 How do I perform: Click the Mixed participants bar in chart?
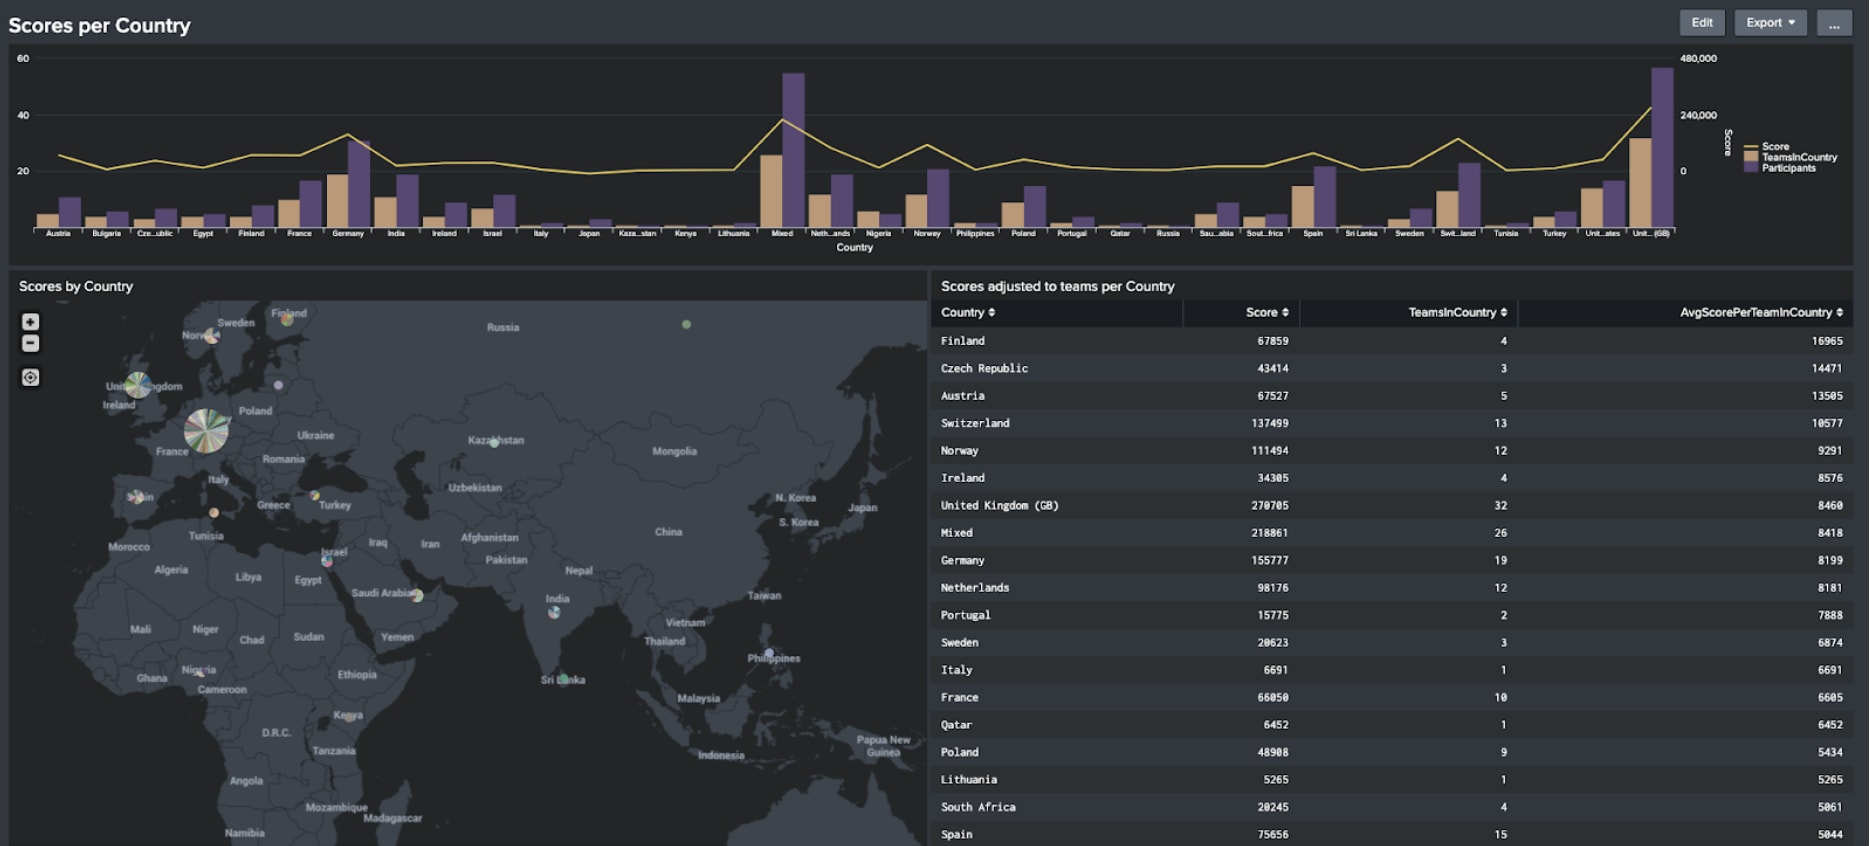click(x=794, y=150)
